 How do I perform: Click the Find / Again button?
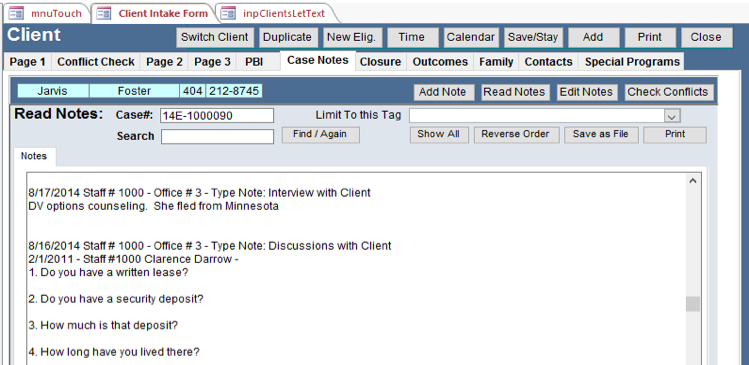pyautogui.click(x=320, y=134)
